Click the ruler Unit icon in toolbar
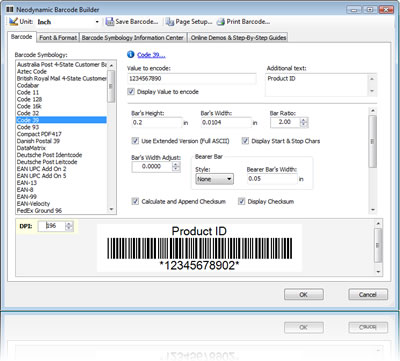The height and width of the screenshot is (361, 400). point(13,21)
